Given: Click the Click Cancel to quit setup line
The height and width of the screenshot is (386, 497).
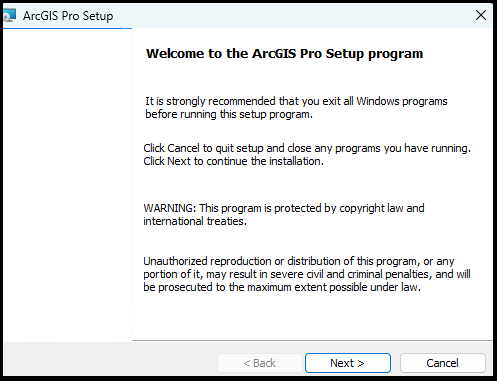Looking at the screenshot, I should point(307,148).
